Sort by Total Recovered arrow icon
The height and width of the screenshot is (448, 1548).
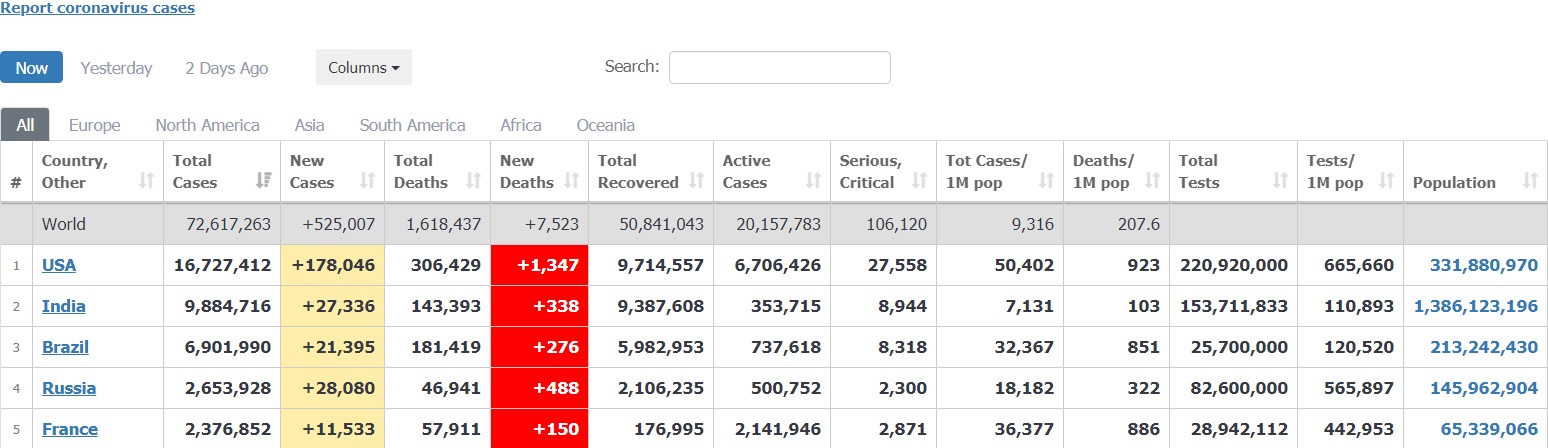(697, 181)
